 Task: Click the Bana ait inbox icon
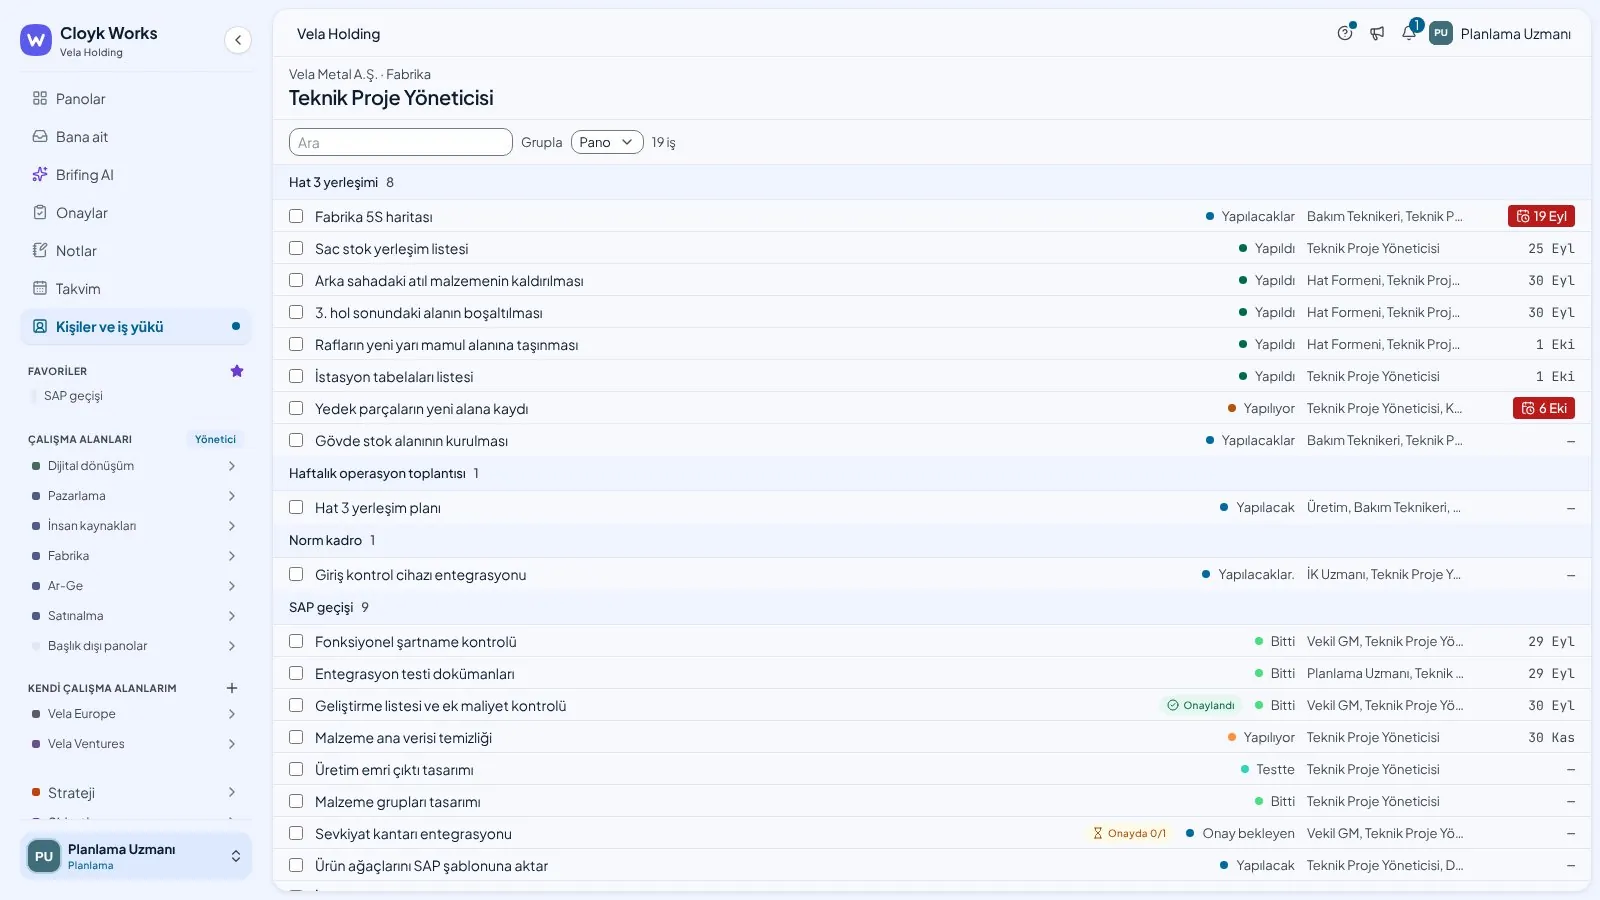[x=40, y=136]
